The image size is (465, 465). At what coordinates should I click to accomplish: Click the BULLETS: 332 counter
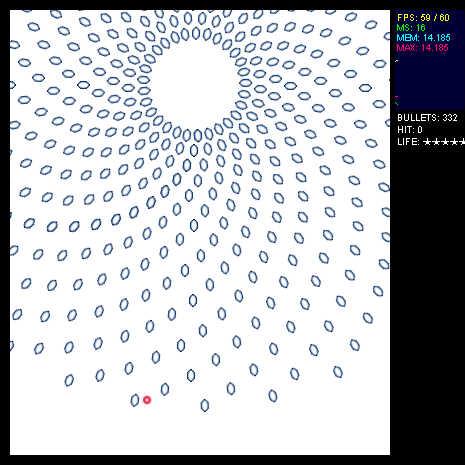427,118
